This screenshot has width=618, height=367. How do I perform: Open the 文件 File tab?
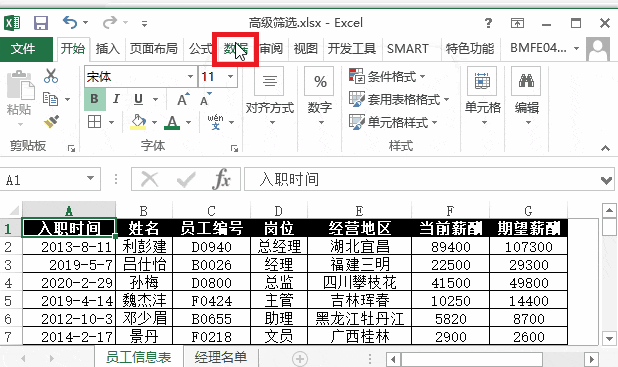[x=26, y=49]
